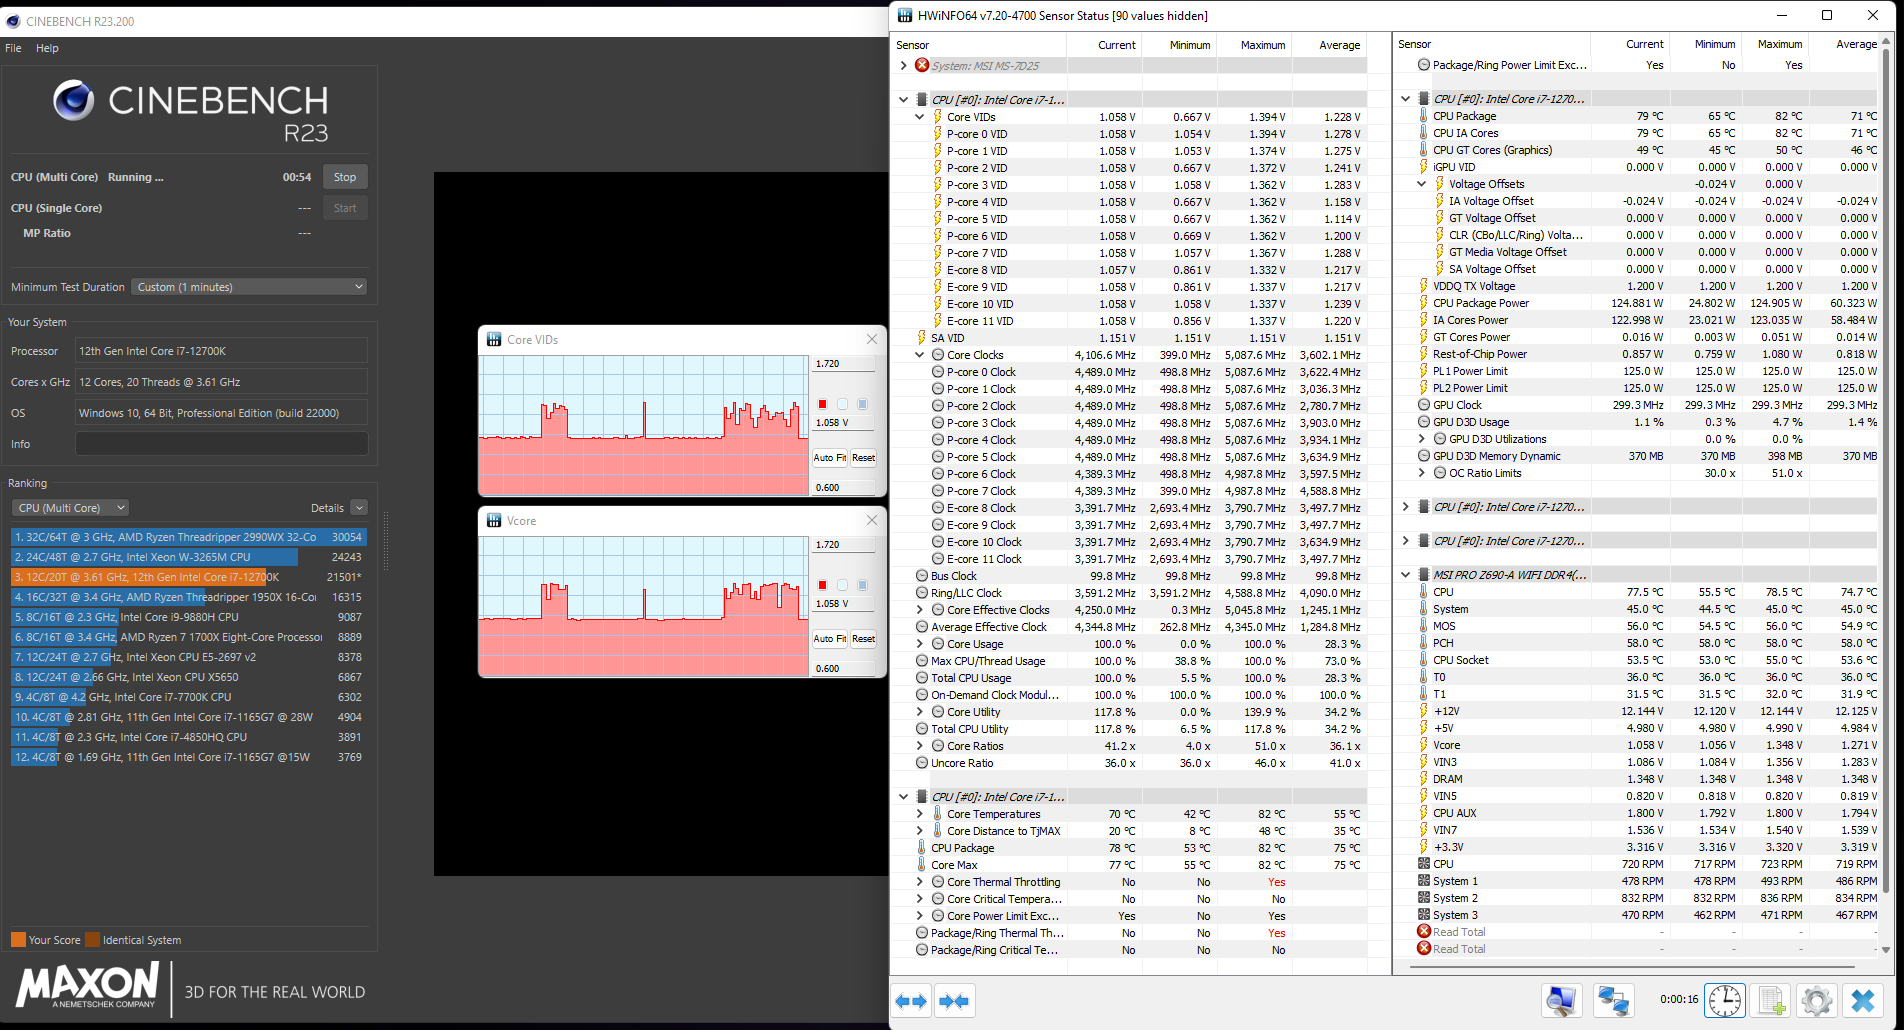
Task: Open HWiNFO remote network computers icon
Action: click(1613, 1000)
